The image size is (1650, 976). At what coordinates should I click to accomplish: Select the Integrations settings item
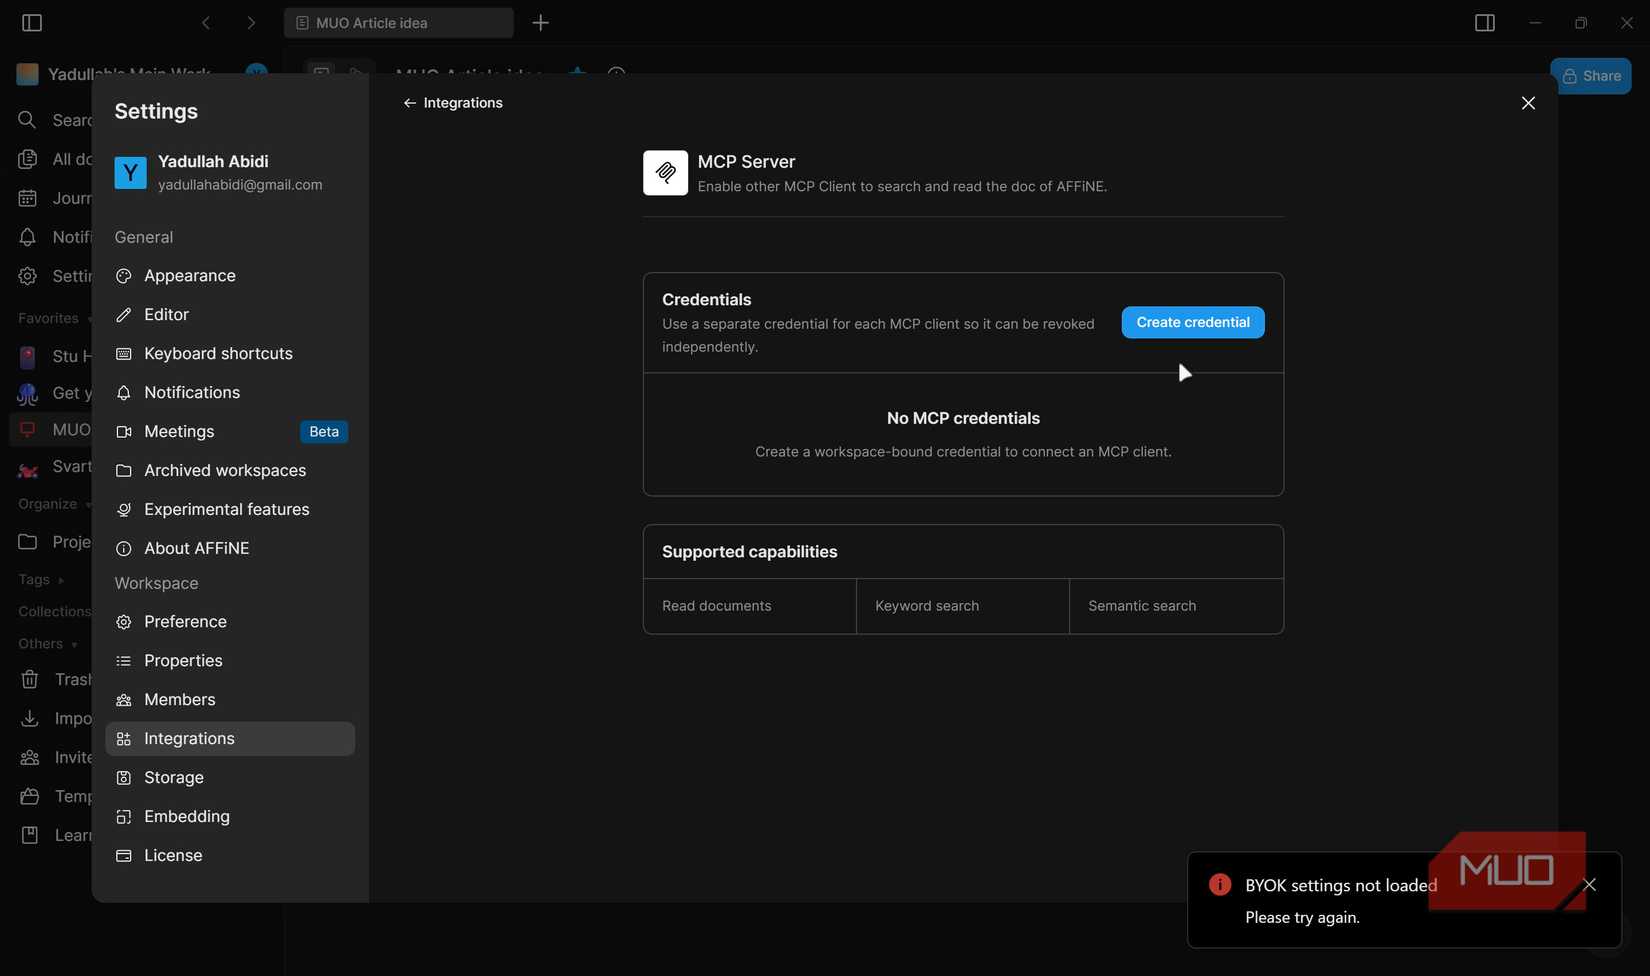pos(230,739)
